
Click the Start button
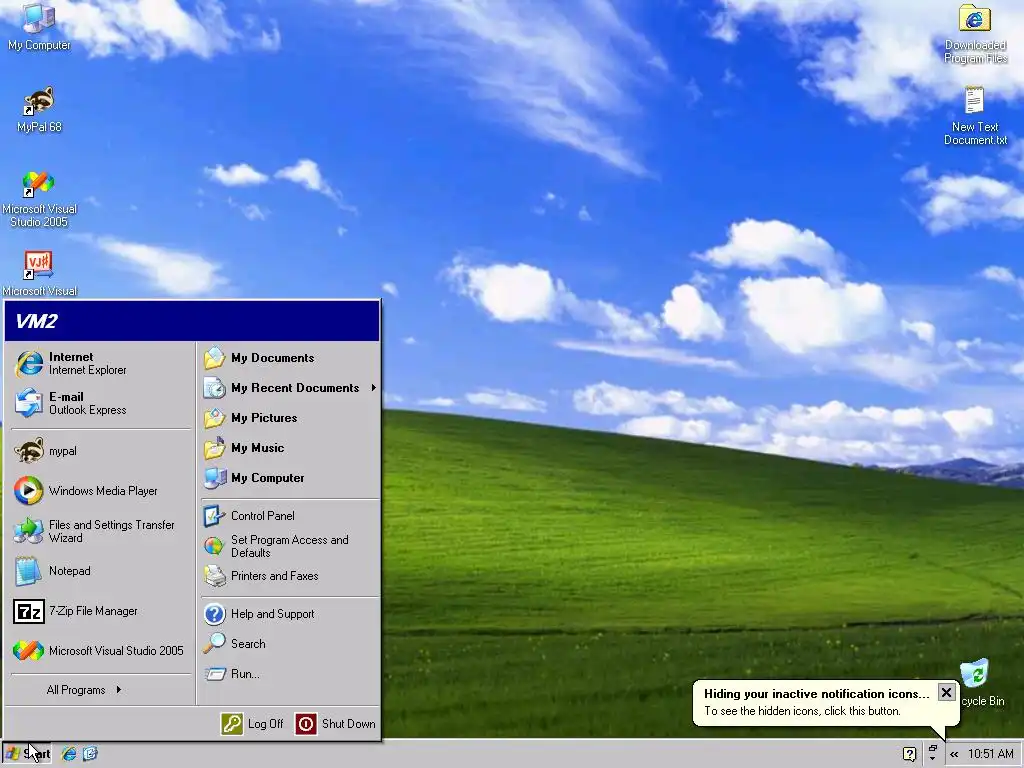pos(27,754)
